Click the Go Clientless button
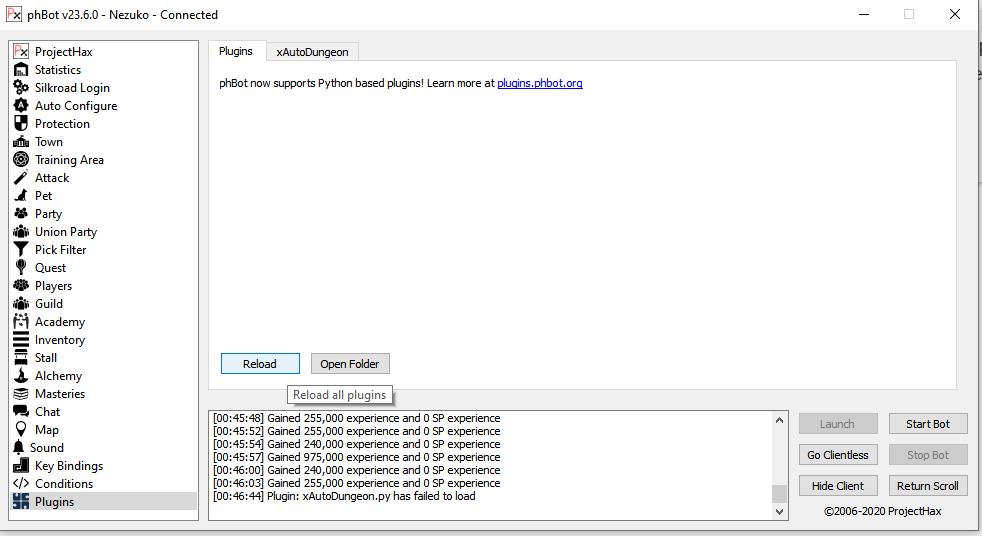This screenshot has width=982, height=536. (838, 455)
